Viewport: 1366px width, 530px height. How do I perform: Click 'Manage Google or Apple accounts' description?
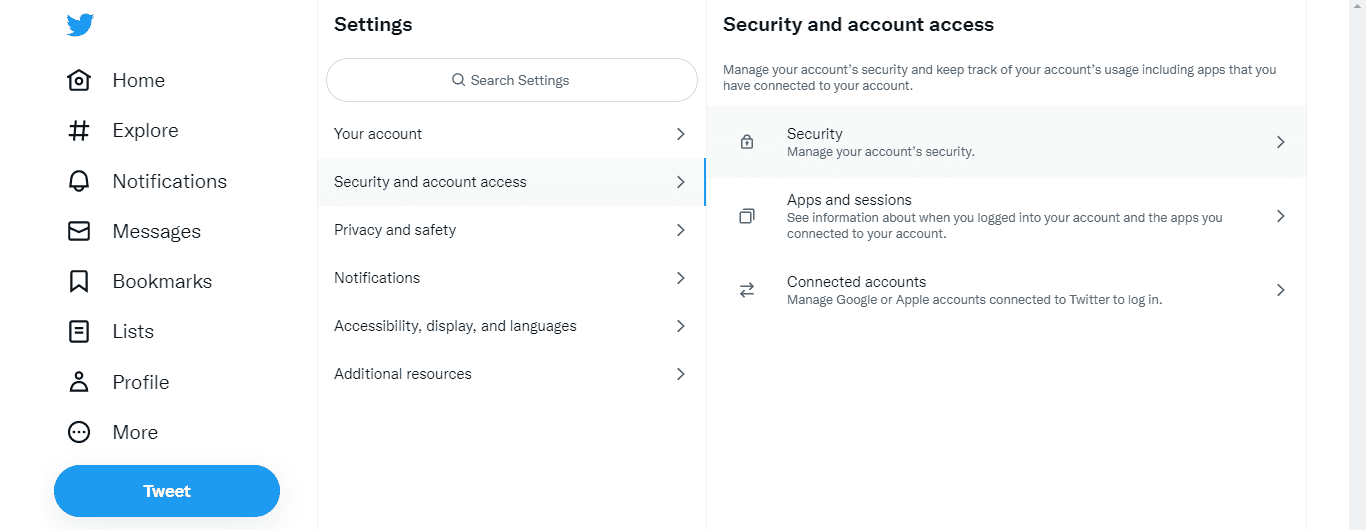pos(974,299)
